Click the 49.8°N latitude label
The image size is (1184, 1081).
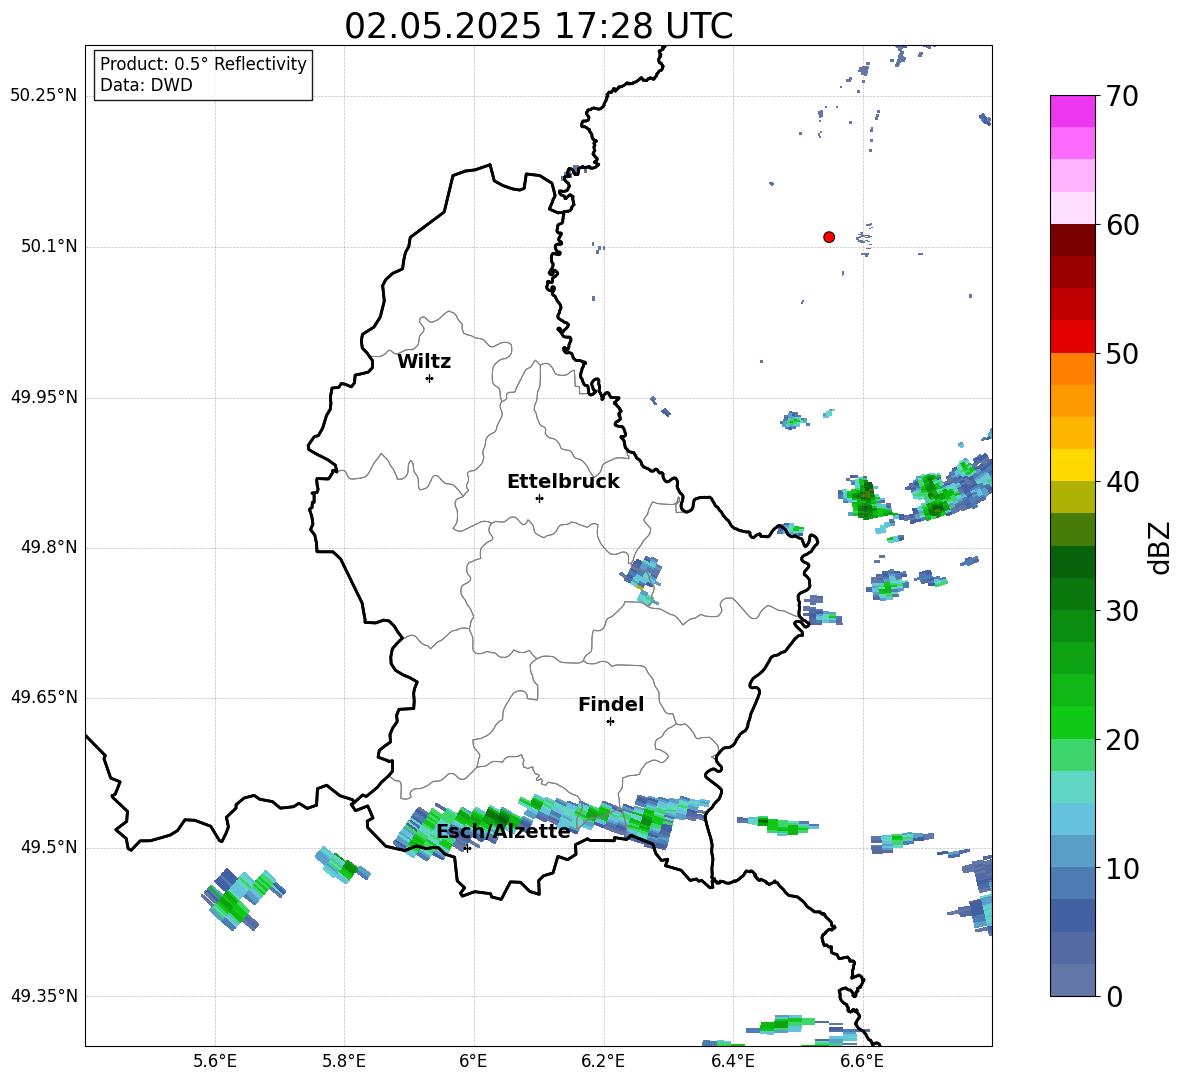[x=49, y=547]
